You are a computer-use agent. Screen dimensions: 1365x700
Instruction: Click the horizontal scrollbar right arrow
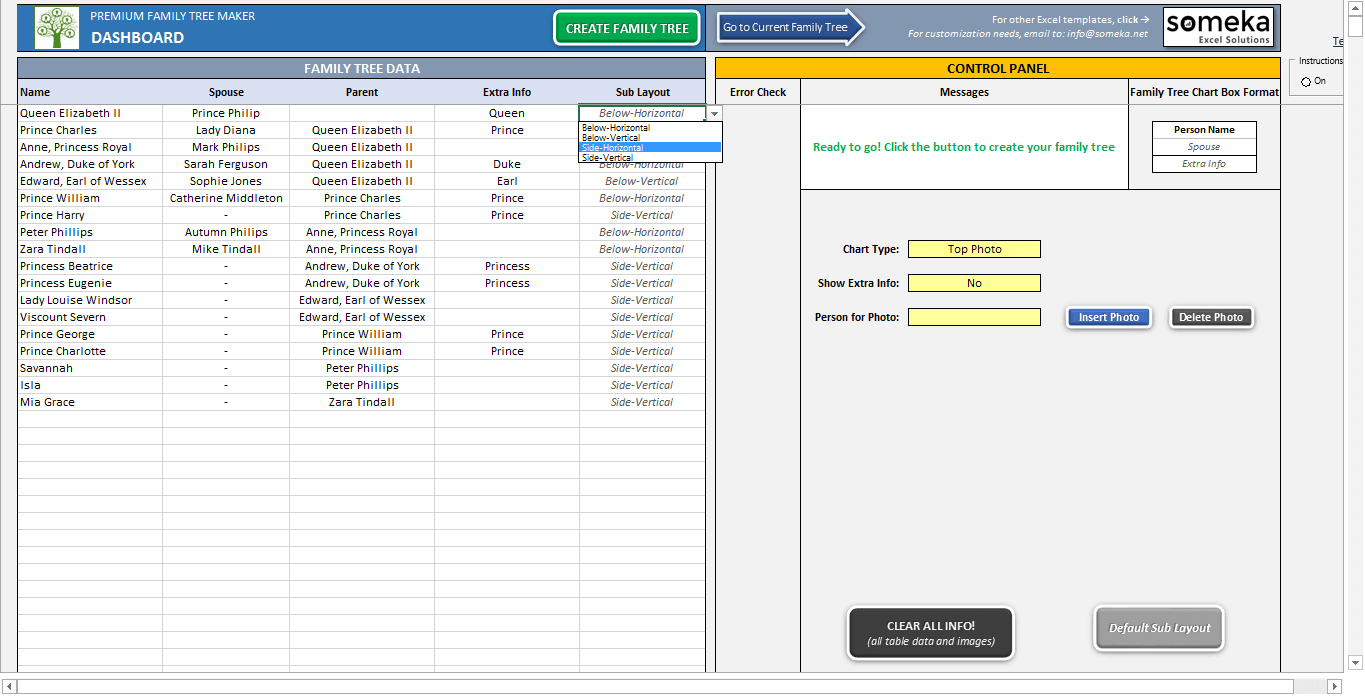(1333, 686)
